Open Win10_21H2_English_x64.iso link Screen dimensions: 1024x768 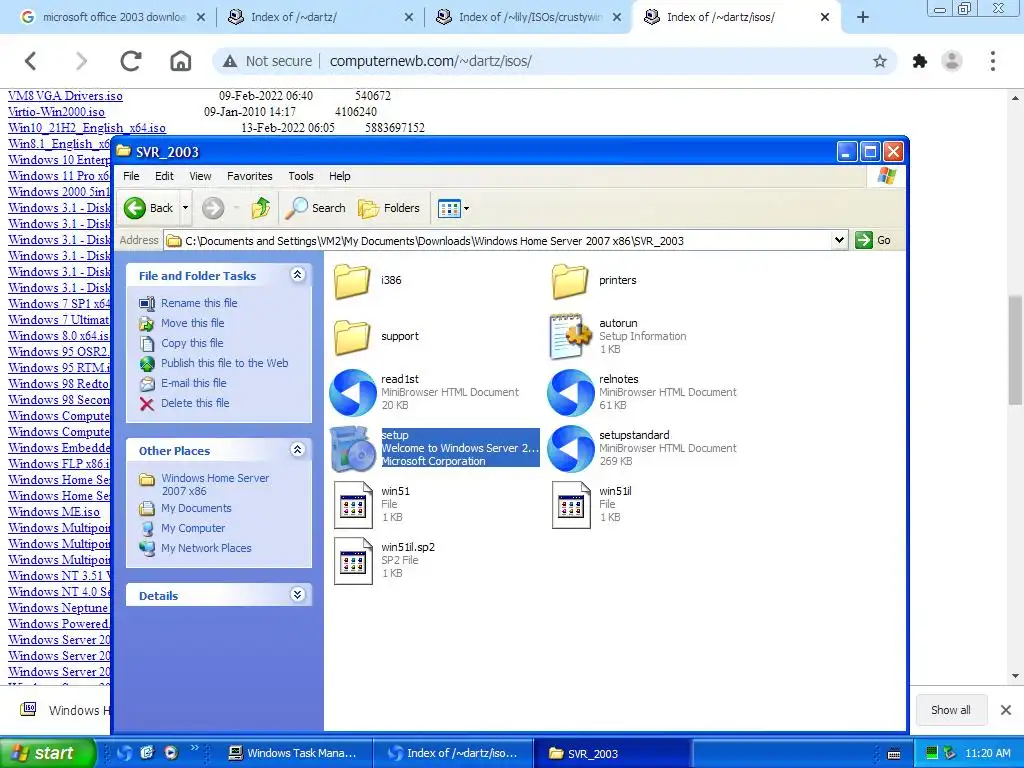(x=87, y=128)
